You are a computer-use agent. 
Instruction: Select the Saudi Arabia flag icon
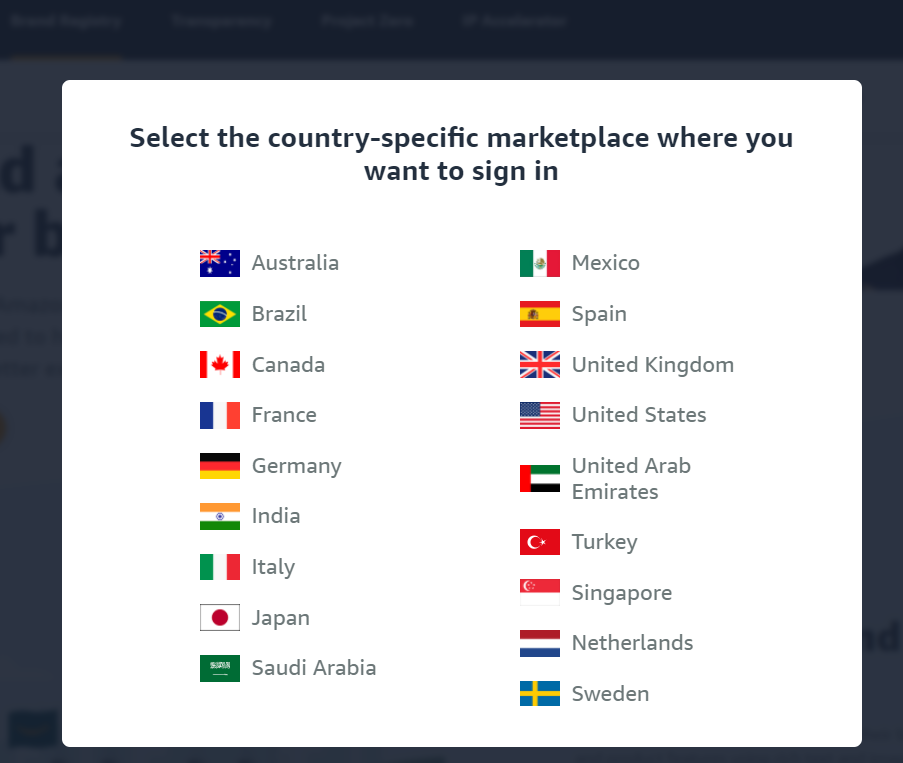[x=220, y=668]
